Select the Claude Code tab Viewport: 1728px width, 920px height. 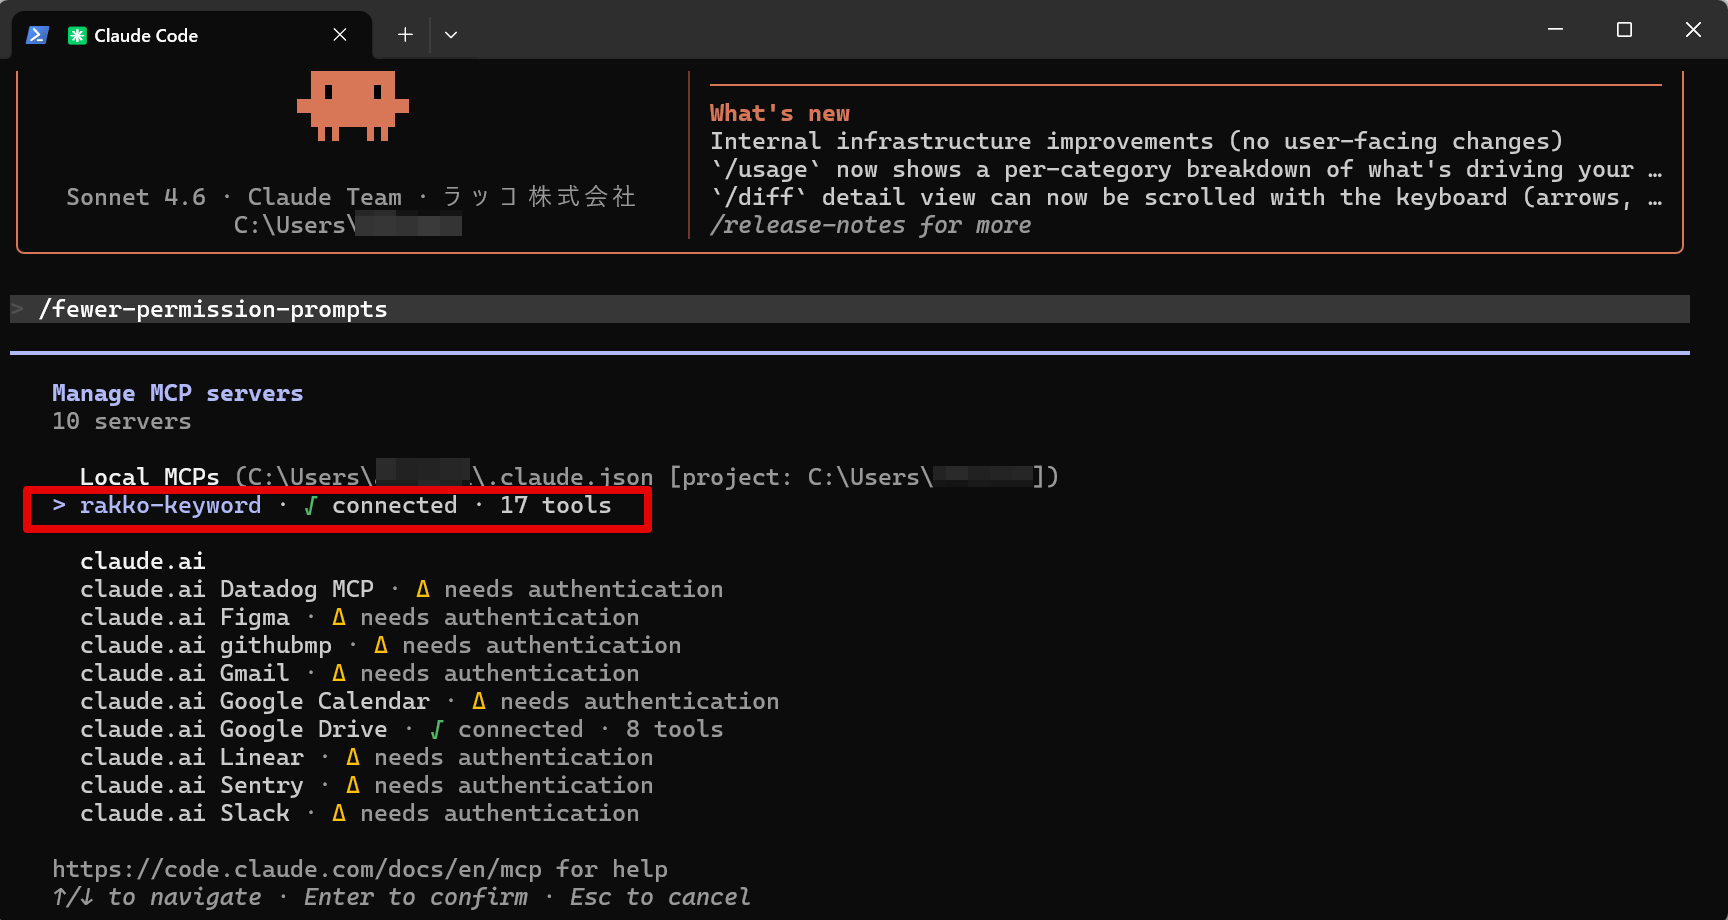coord(192,35)
